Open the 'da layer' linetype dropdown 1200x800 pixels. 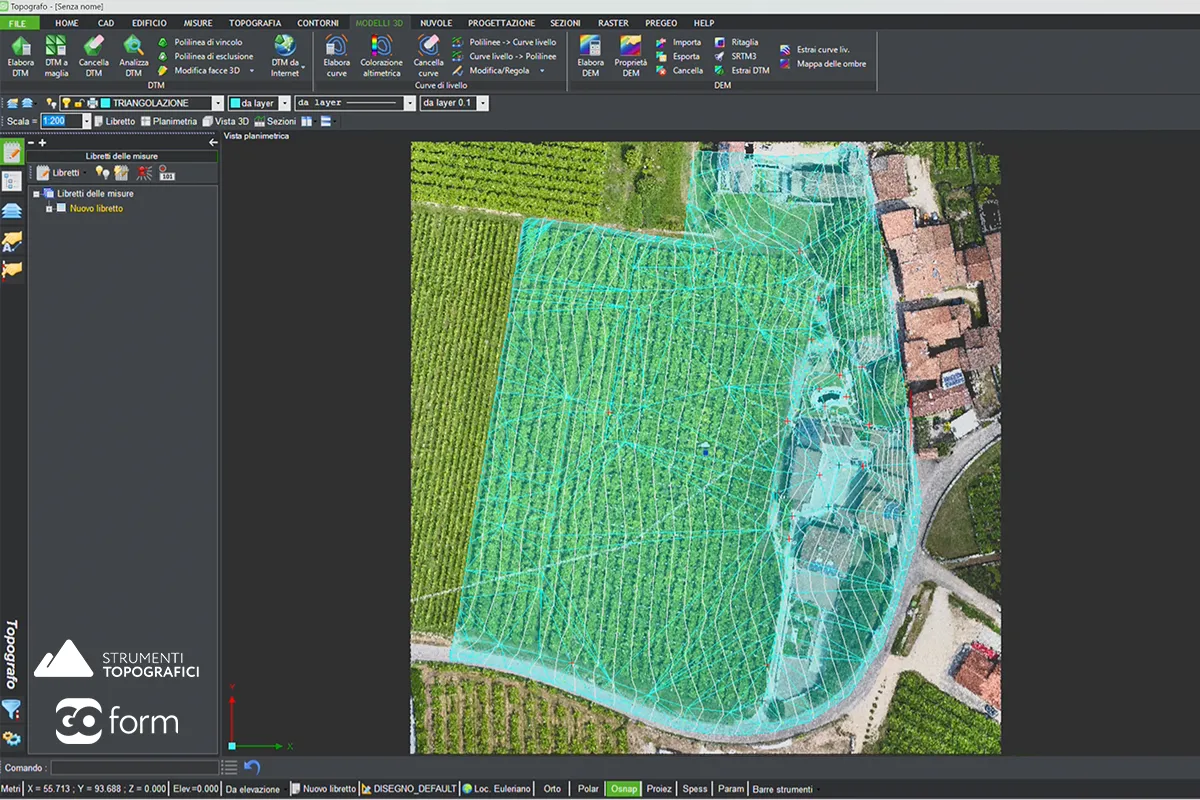pyautogui.click(x=409, y=103)
